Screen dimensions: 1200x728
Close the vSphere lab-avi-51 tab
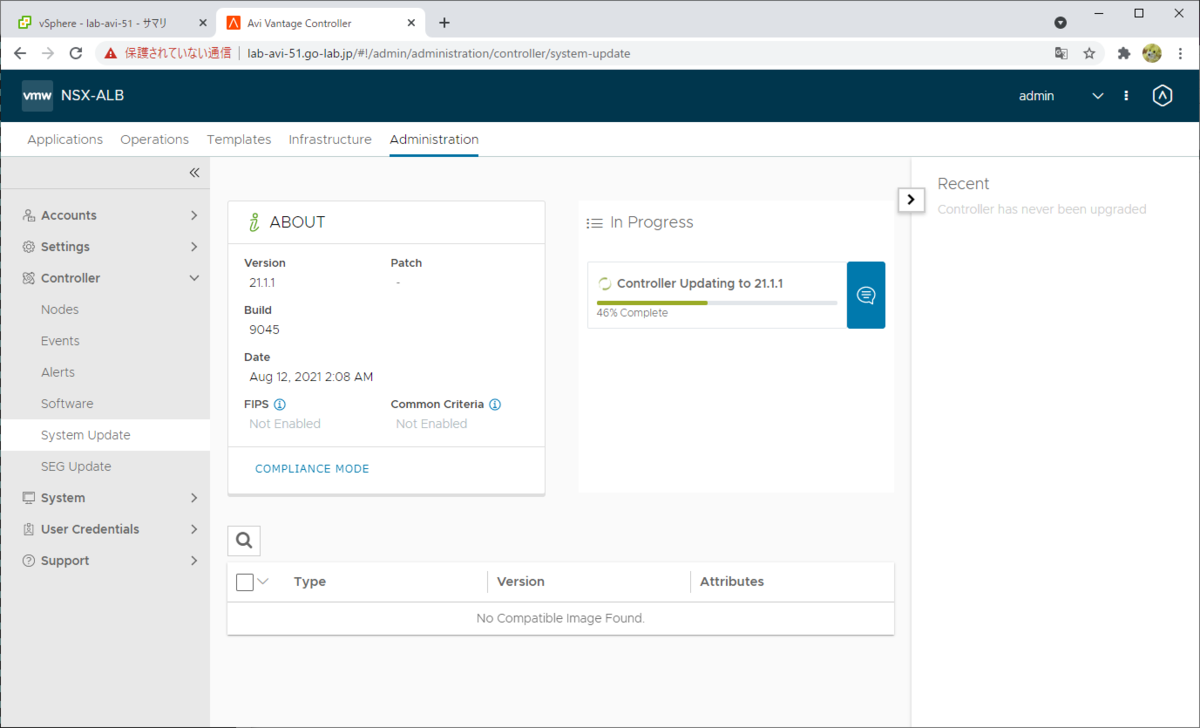(201, 23)
